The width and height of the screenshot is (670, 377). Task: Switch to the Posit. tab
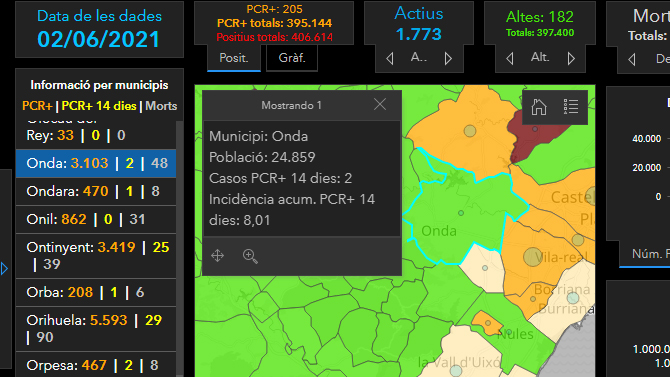[x=234, y=58]
